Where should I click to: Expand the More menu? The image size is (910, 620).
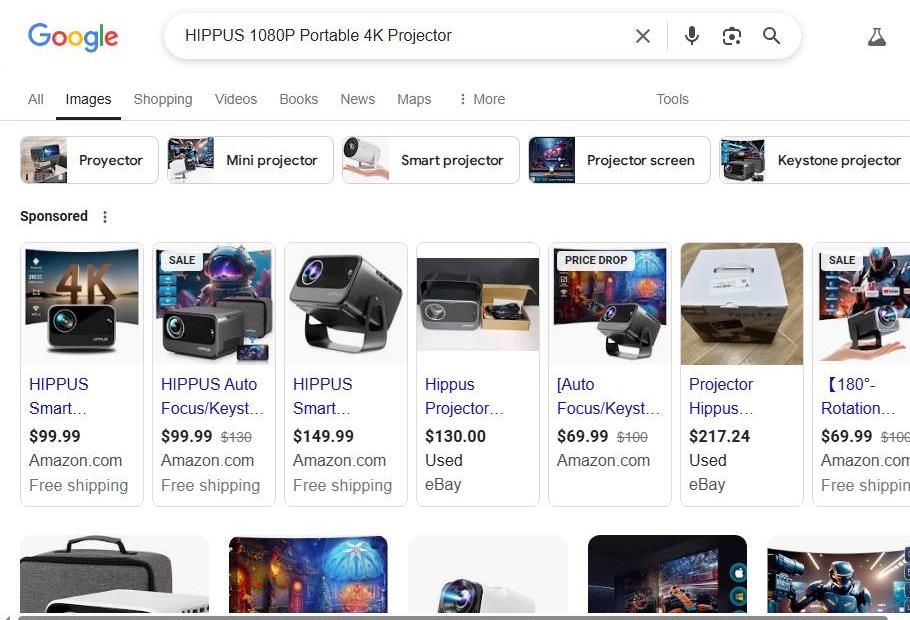(x=482, y=99)
